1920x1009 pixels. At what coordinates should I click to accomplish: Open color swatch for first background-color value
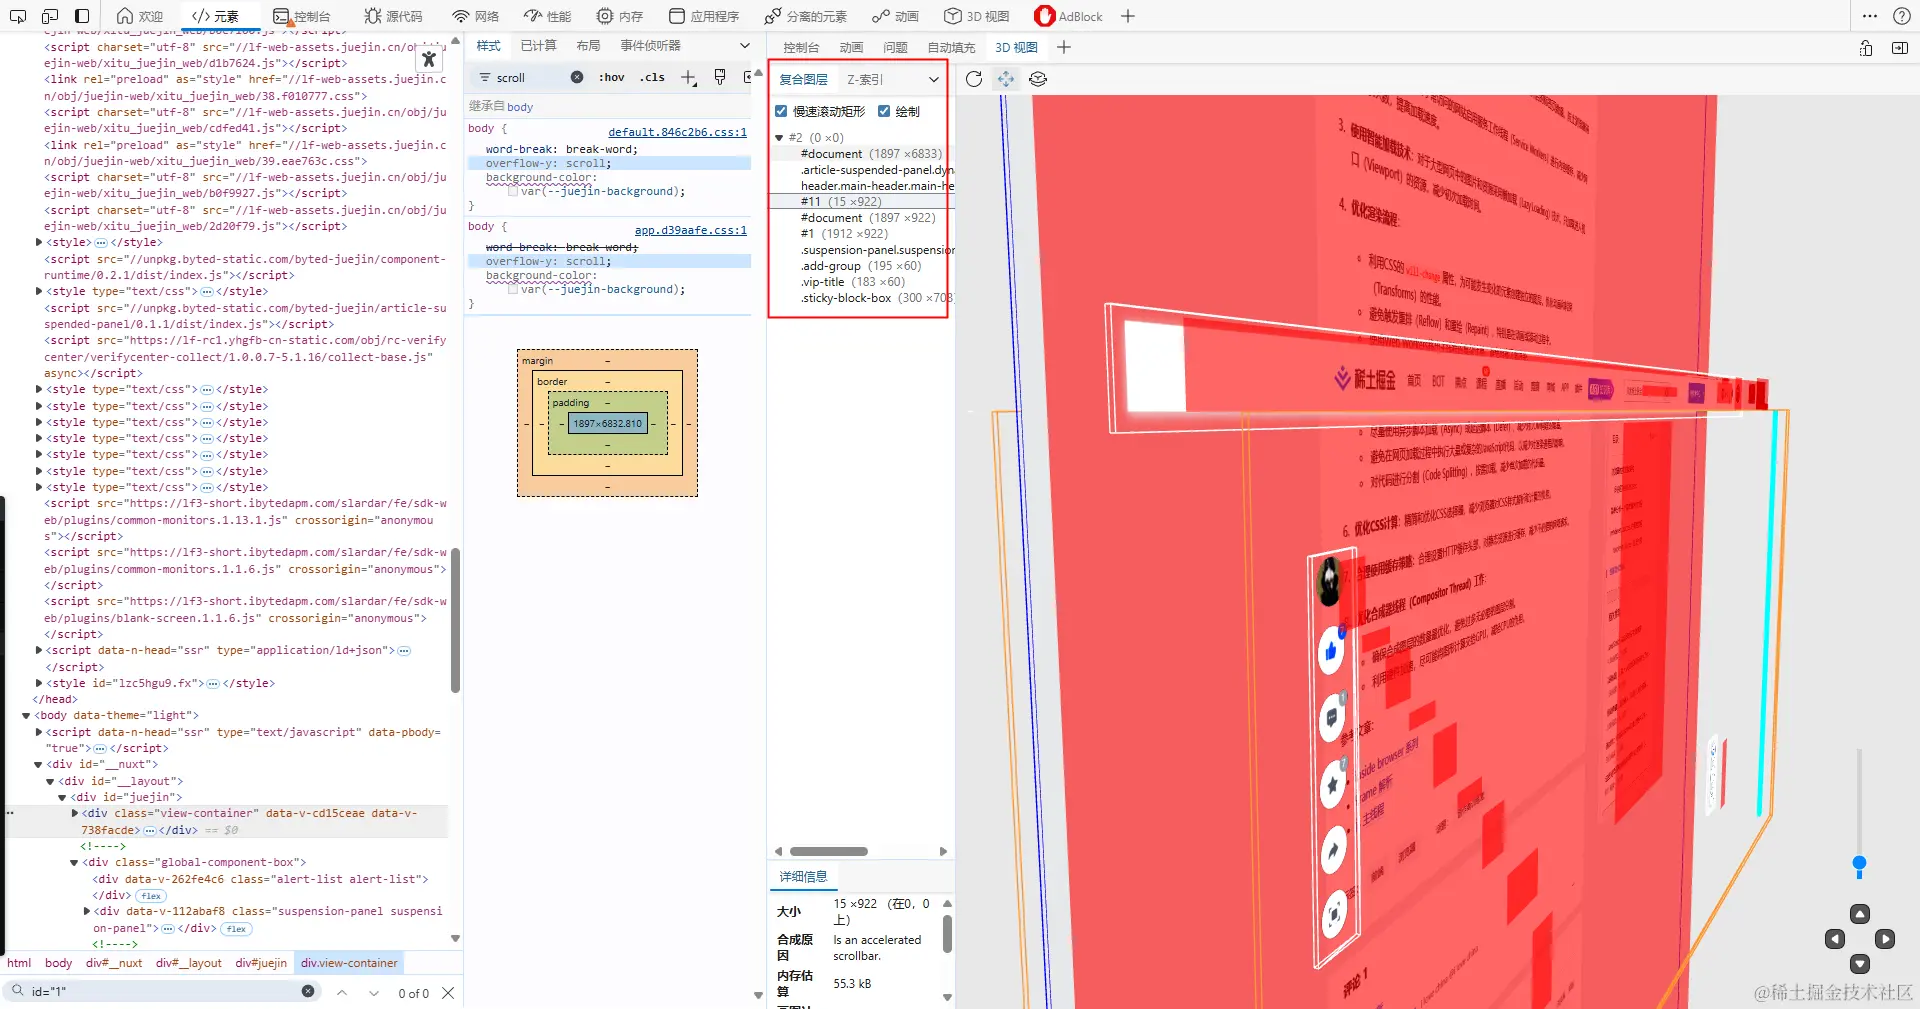point(513,192)
